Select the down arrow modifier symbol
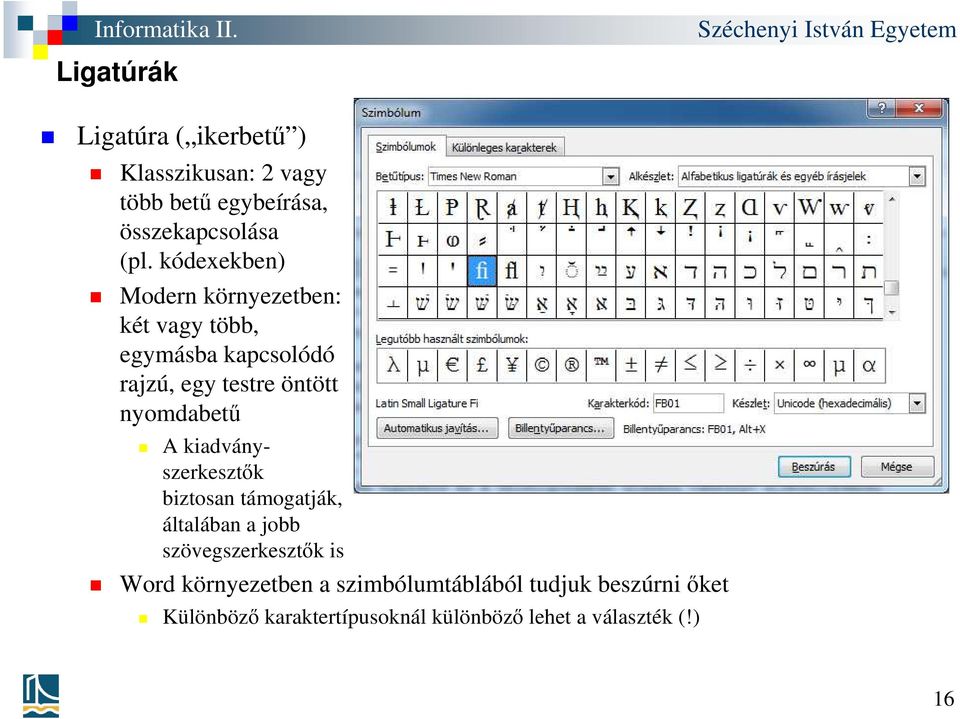Image resolution: width=960 pixels, height=719 pixels. coord(661,239)
